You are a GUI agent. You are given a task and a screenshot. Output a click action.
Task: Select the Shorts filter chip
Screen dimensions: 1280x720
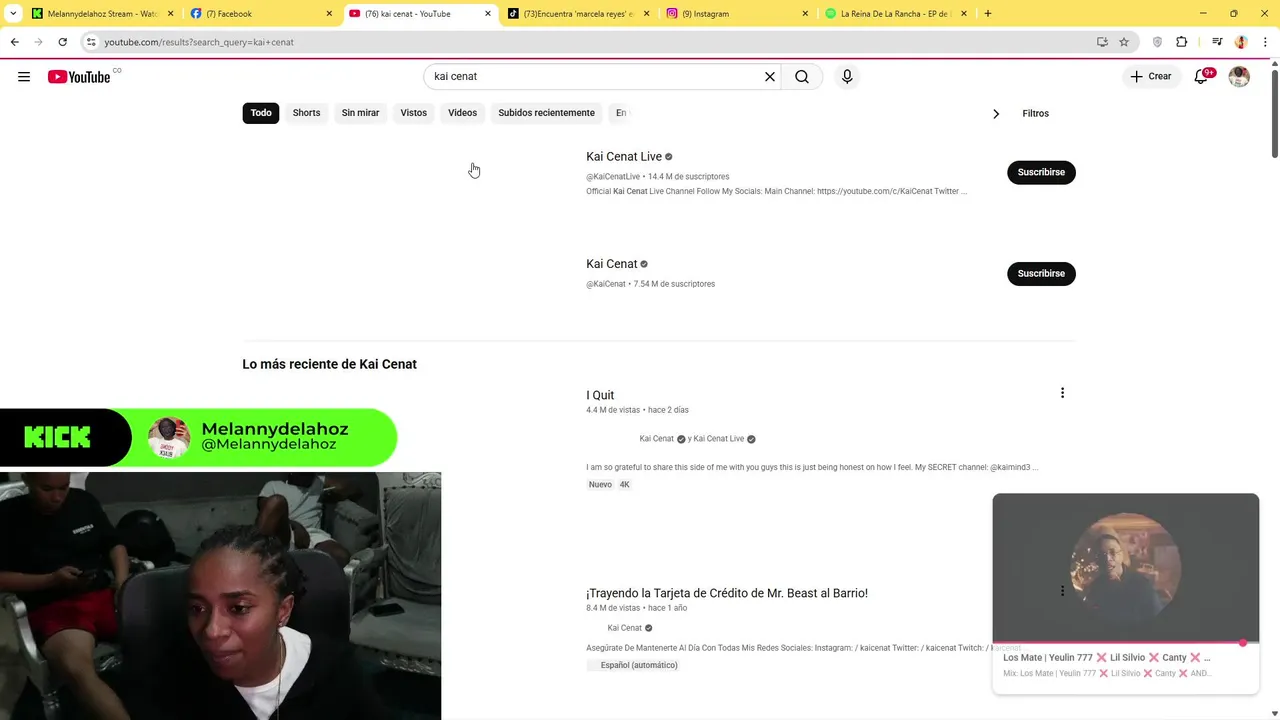306,113
